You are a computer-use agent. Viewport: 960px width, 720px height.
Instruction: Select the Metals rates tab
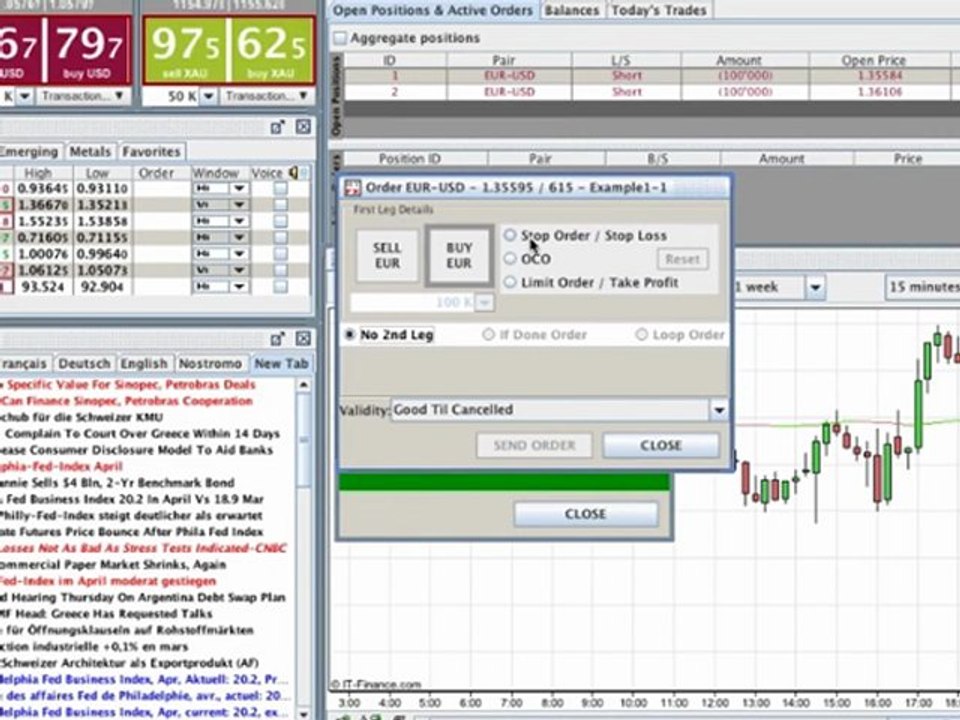(x=90, y=151)
